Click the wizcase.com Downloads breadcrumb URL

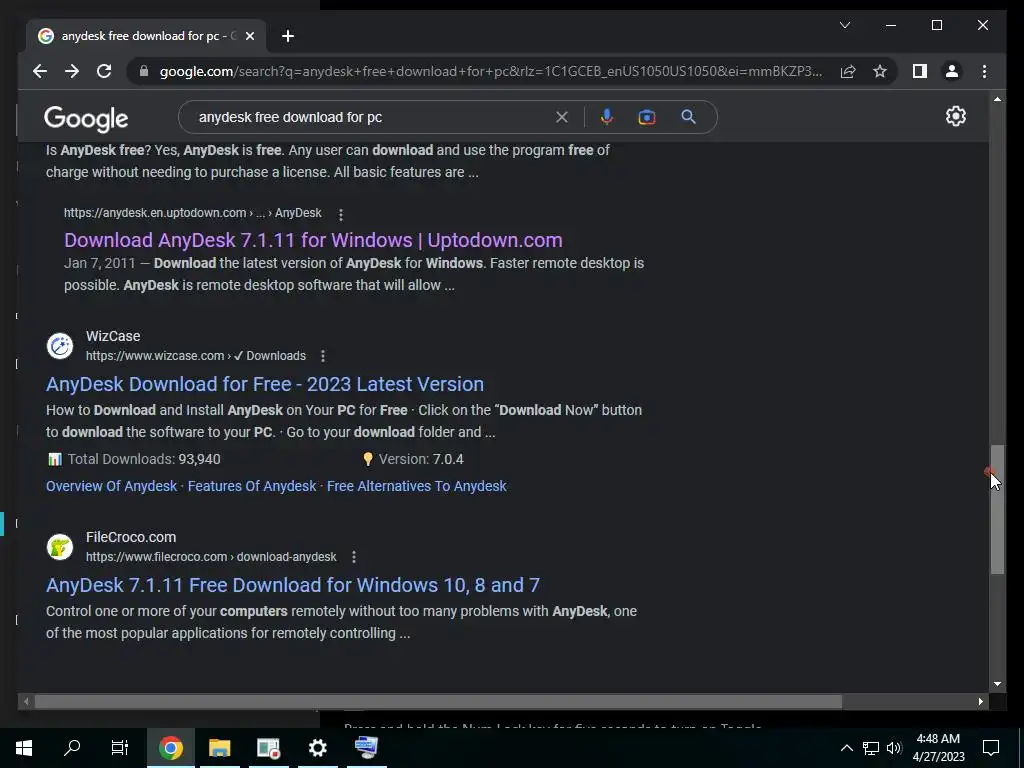coord(196,356)
